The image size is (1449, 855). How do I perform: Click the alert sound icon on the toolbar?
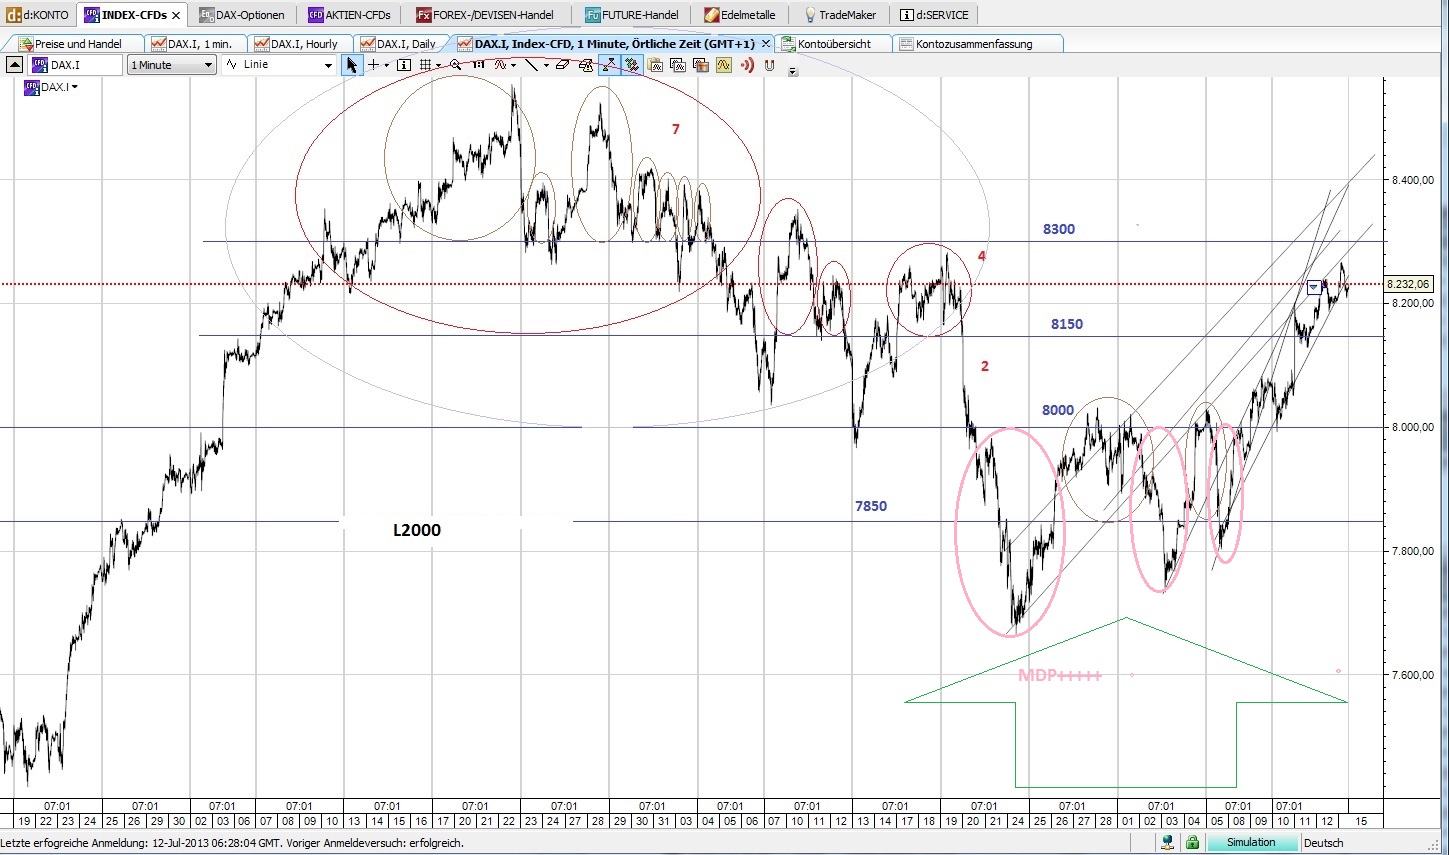pyautogui.click(x=747, y=66)
